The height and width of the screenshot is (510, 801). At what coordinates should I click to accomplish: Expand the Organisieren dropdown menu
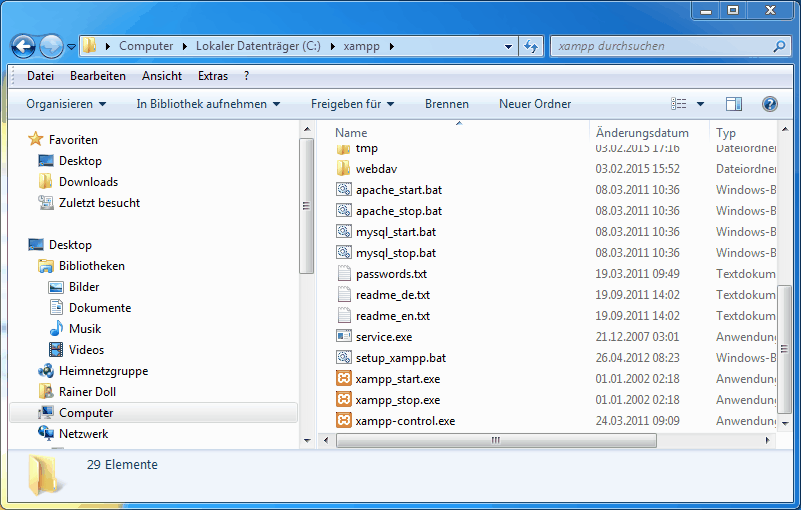pos(66,104)
